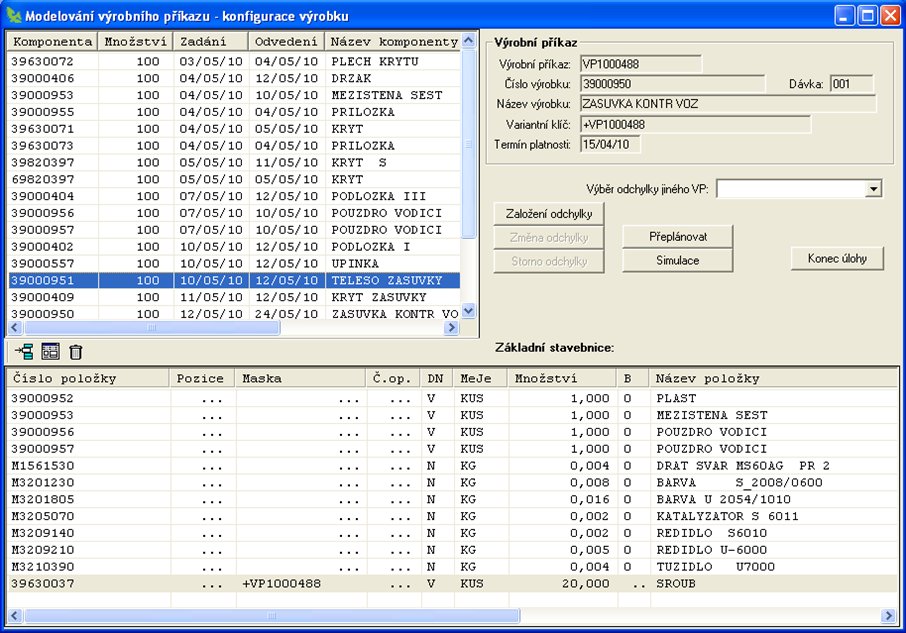Click the MeJe column header
Image resolution: width=906 pixels, height=633 pixels.
[480, 378]
